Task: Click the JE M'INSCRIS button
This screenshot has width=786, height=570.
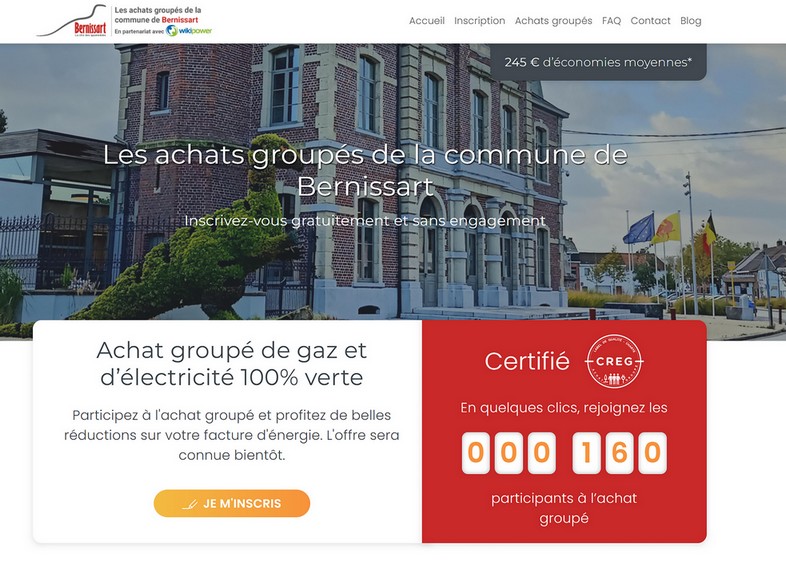Action: [x=232, y=503]
